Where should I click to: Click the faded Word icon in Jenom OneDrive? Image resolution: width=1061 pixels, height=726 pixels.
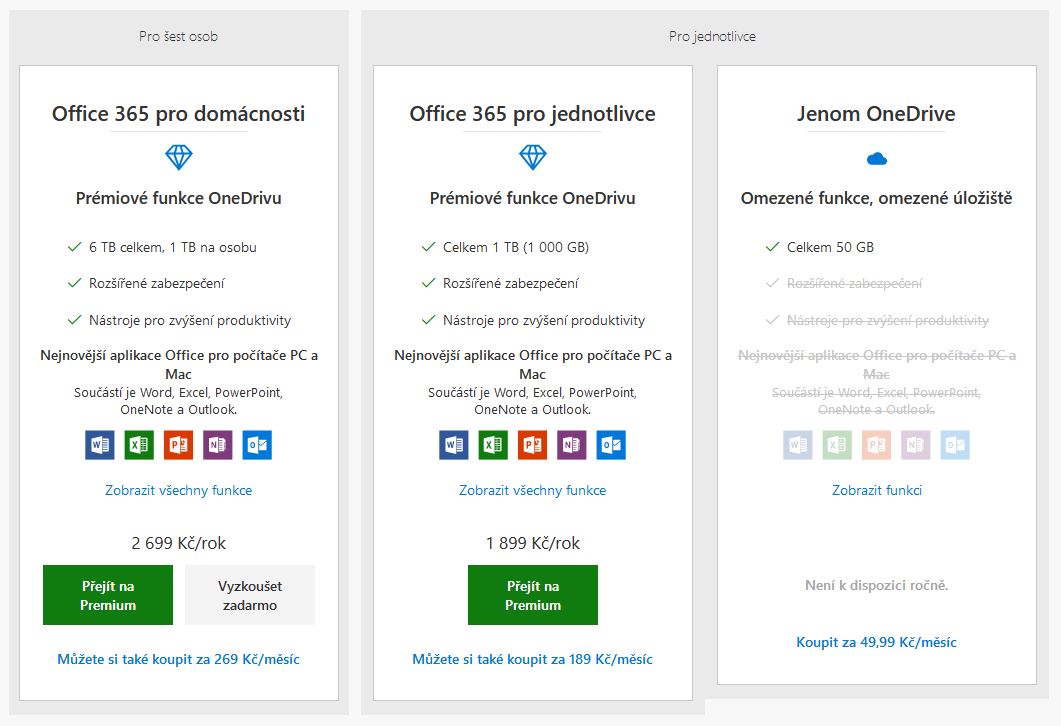[x=798, y=445]
